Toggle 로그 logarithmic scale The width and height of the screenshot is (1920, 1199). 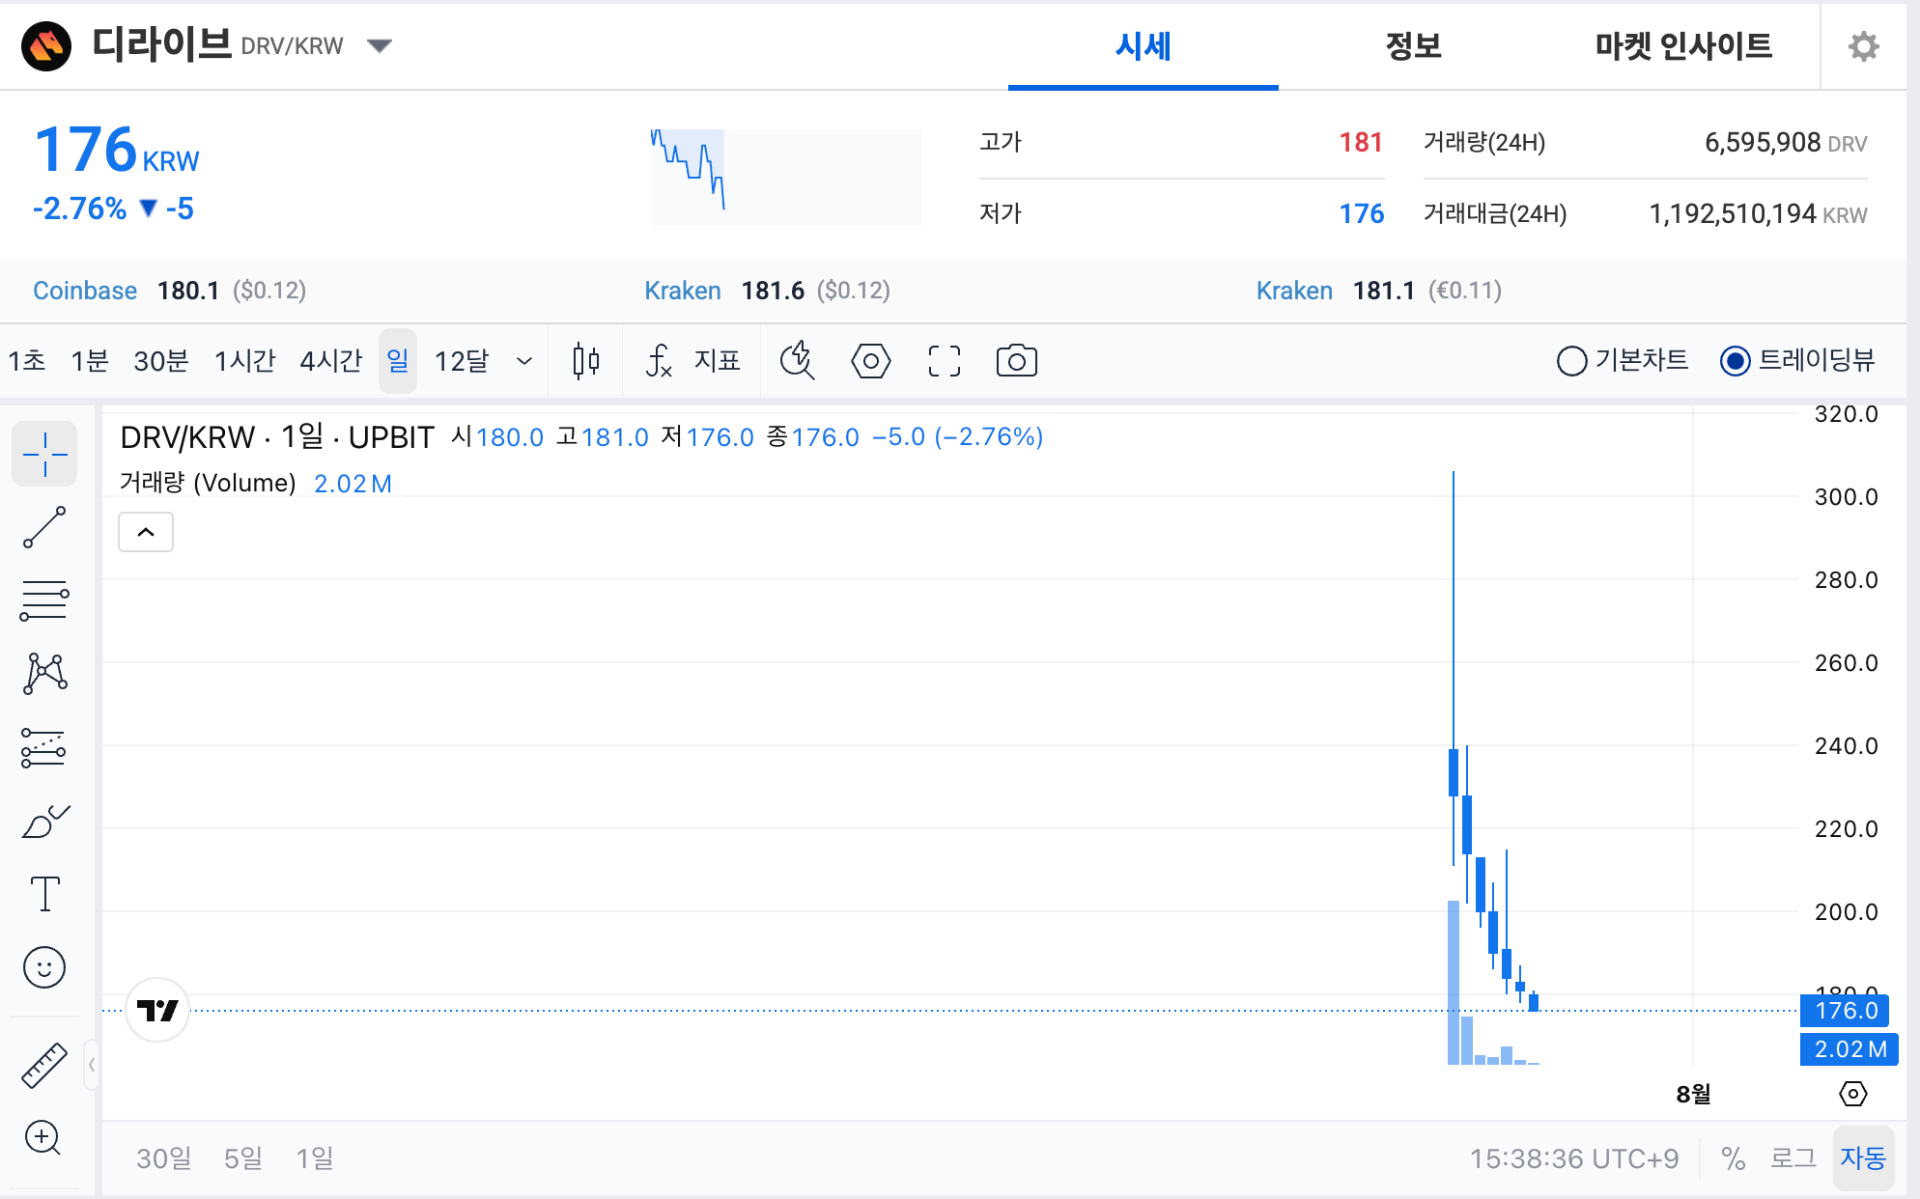pos(1793,1158)
